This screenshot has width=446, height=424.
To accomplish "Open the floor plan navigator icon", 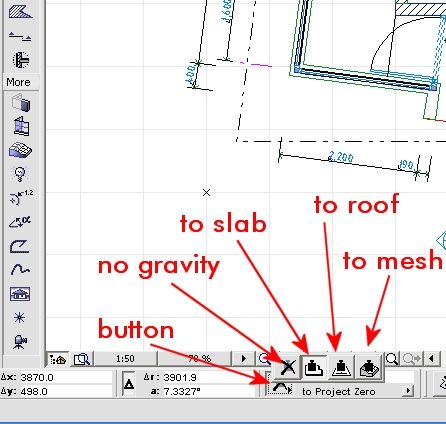I will [x=57, y=359].
